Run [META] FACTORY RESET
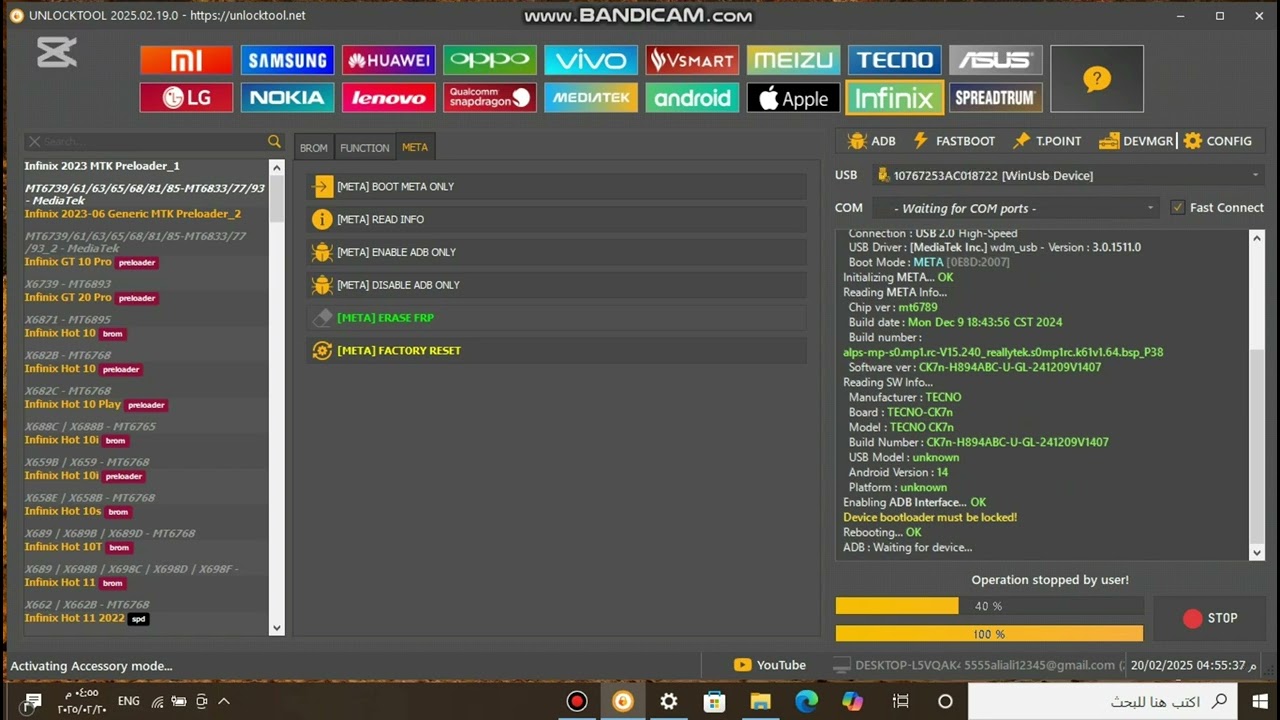1280x720 pixels. coord(556,351)
